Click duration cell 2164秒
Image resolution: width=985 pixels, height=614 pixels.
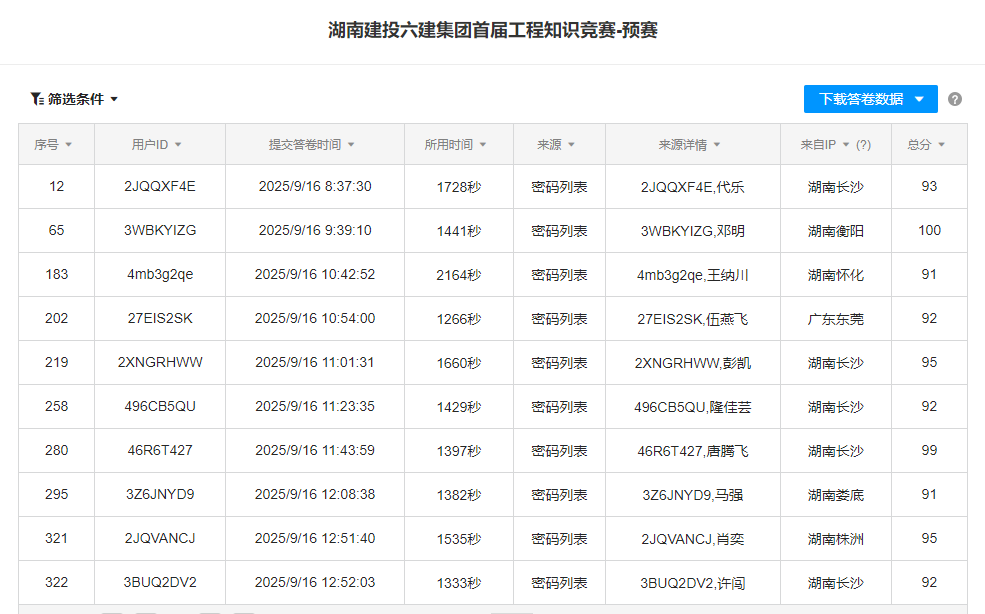(459, 275)
